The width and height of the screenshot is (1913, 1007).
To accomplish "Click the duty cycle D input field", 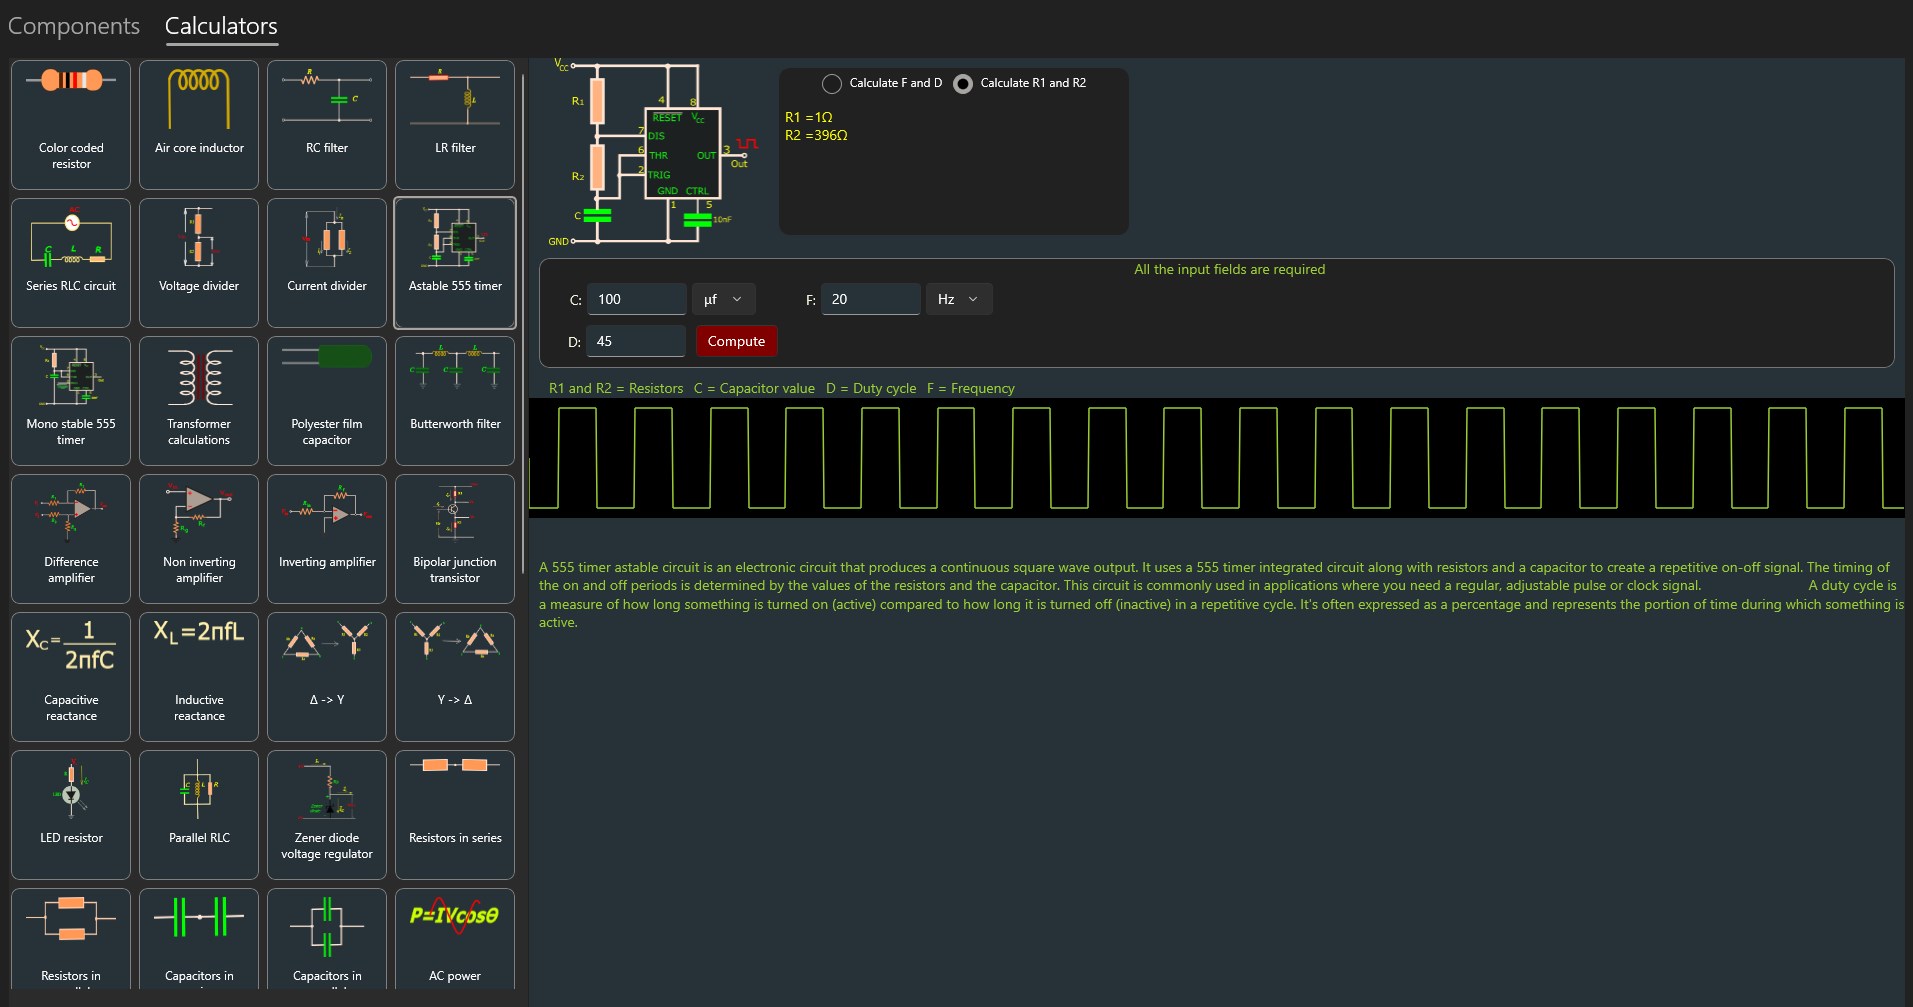I will [636, 341].
